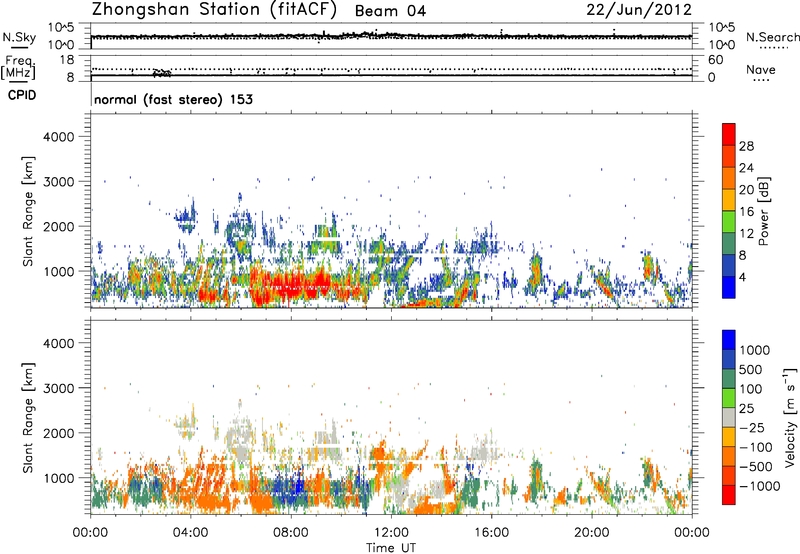Pick the red swatch atop the power colorbar
Viewport: 800px width, 554px height.
tap(729, 135)
